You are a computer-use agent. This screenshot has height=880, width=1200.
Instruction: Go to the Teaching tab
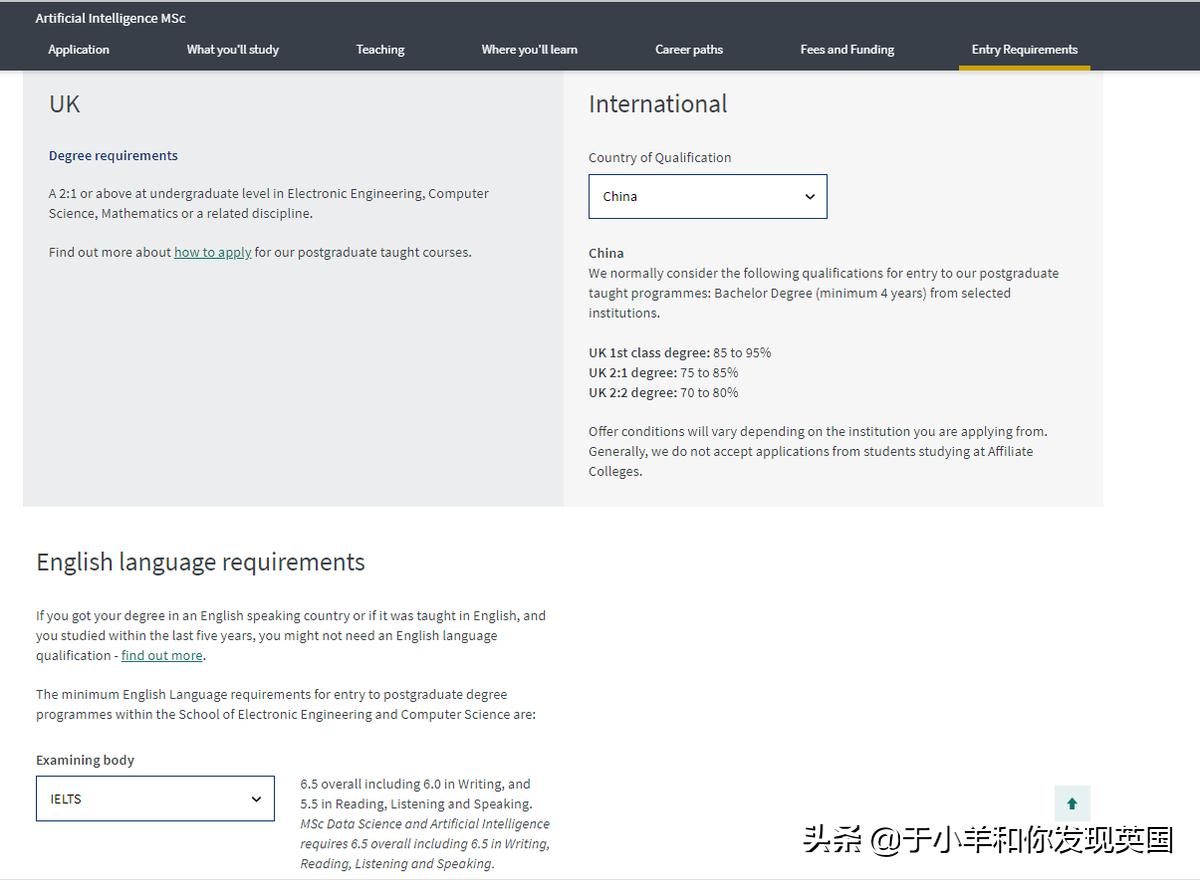[x=380, y=49]
